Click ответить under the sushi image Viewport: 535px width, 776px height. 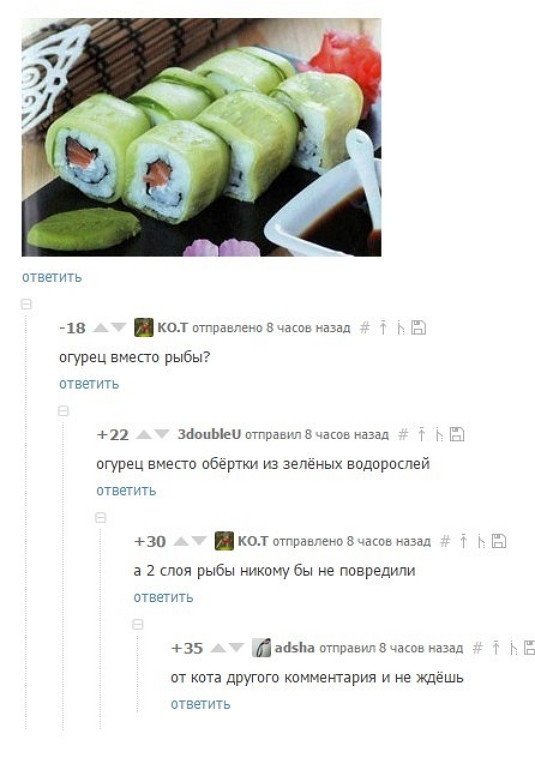pyautogui.click(x=51, y=277)
